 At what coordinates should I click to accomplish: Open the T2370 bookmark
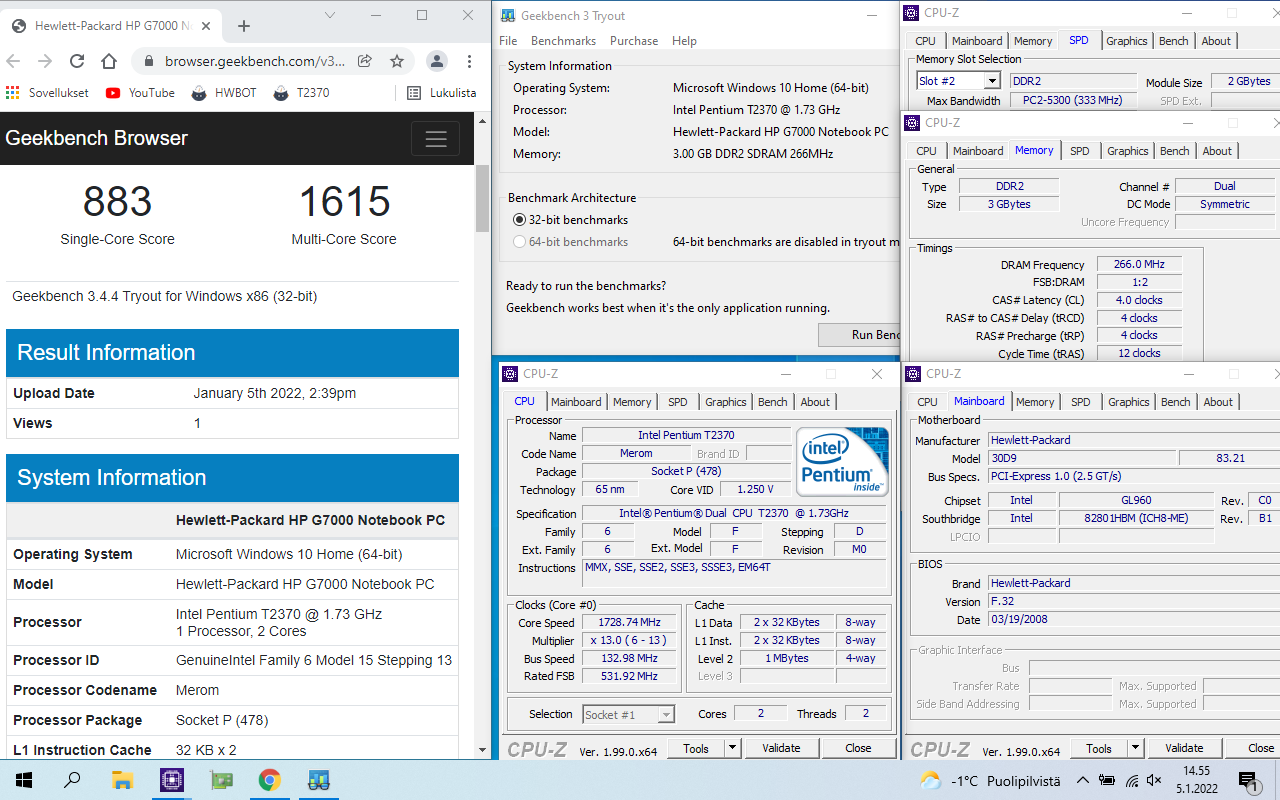coord(301,93)
